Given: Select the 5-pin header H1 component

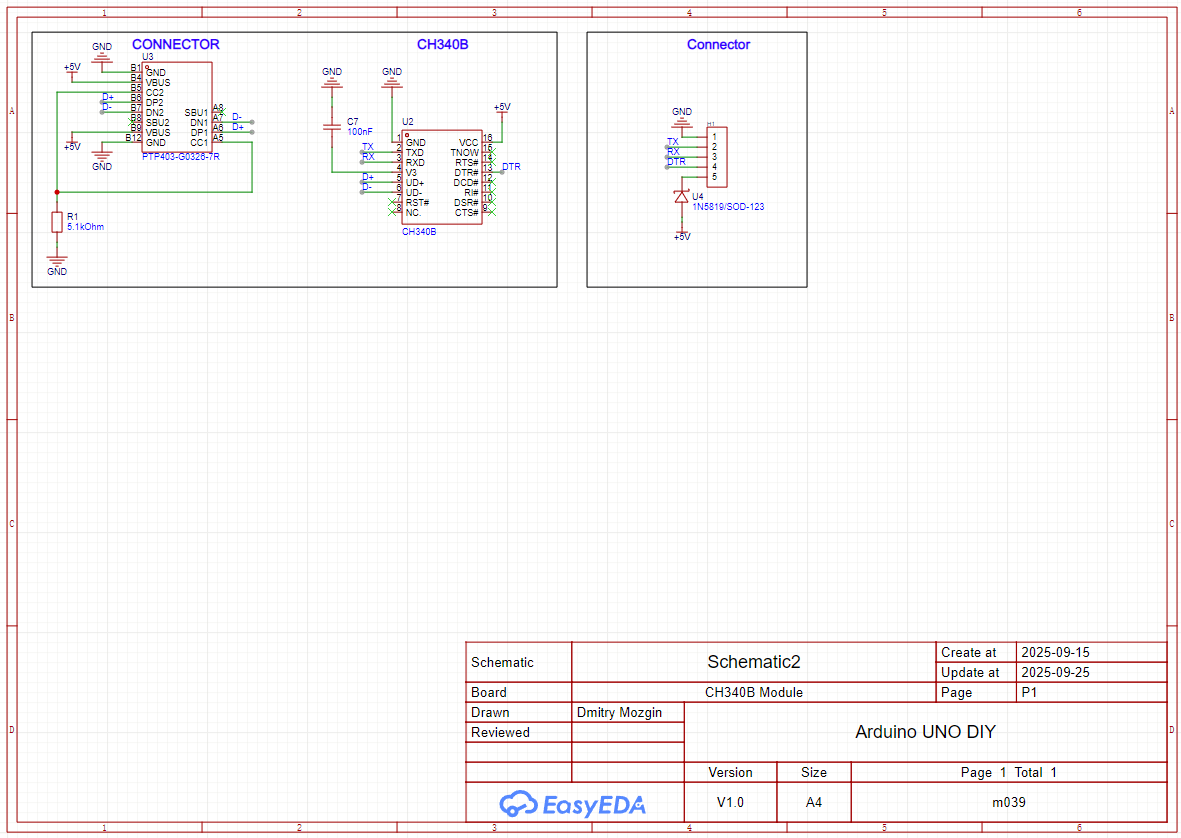Looking at the screenshot, I should [x=717, y=156].
